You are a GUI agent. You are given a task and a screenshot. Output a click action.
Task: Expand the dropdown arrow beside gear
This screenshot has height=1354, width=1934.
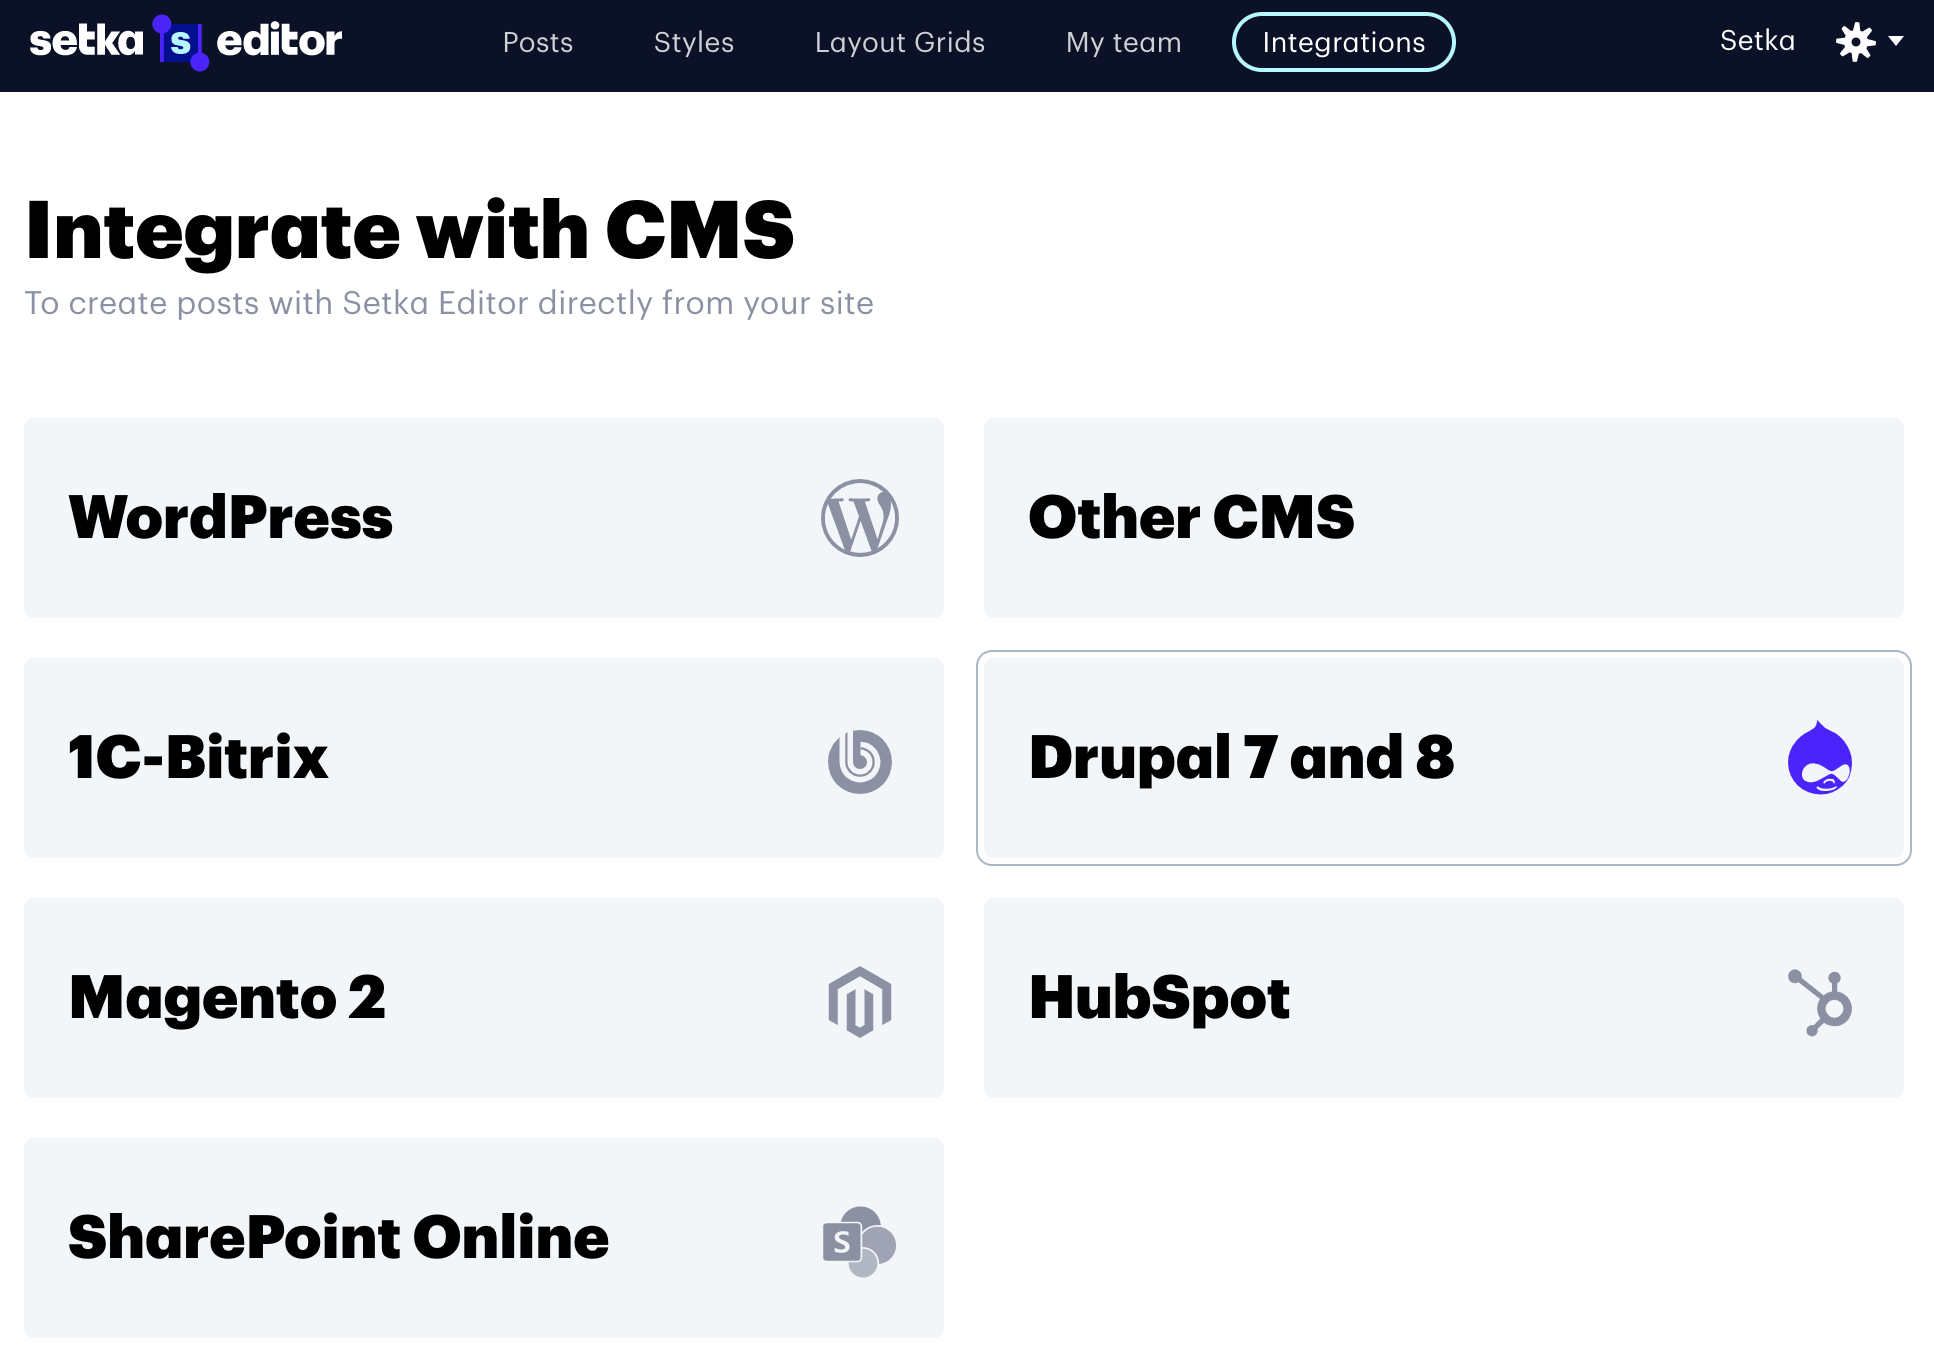pyautogui.click(x=1896, y=42)
